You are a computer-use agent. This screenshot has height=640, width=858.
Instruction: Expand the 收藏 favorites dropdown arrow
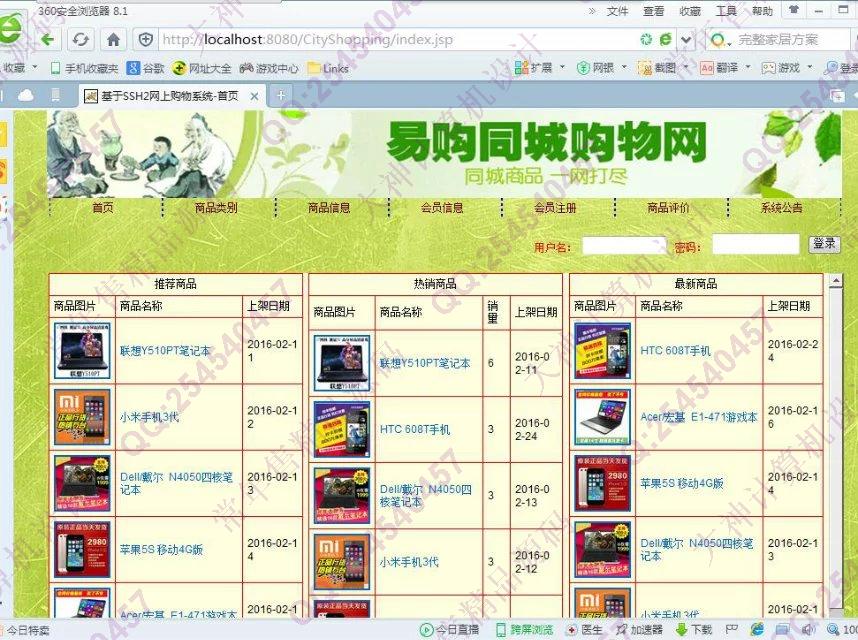point(34,67)
